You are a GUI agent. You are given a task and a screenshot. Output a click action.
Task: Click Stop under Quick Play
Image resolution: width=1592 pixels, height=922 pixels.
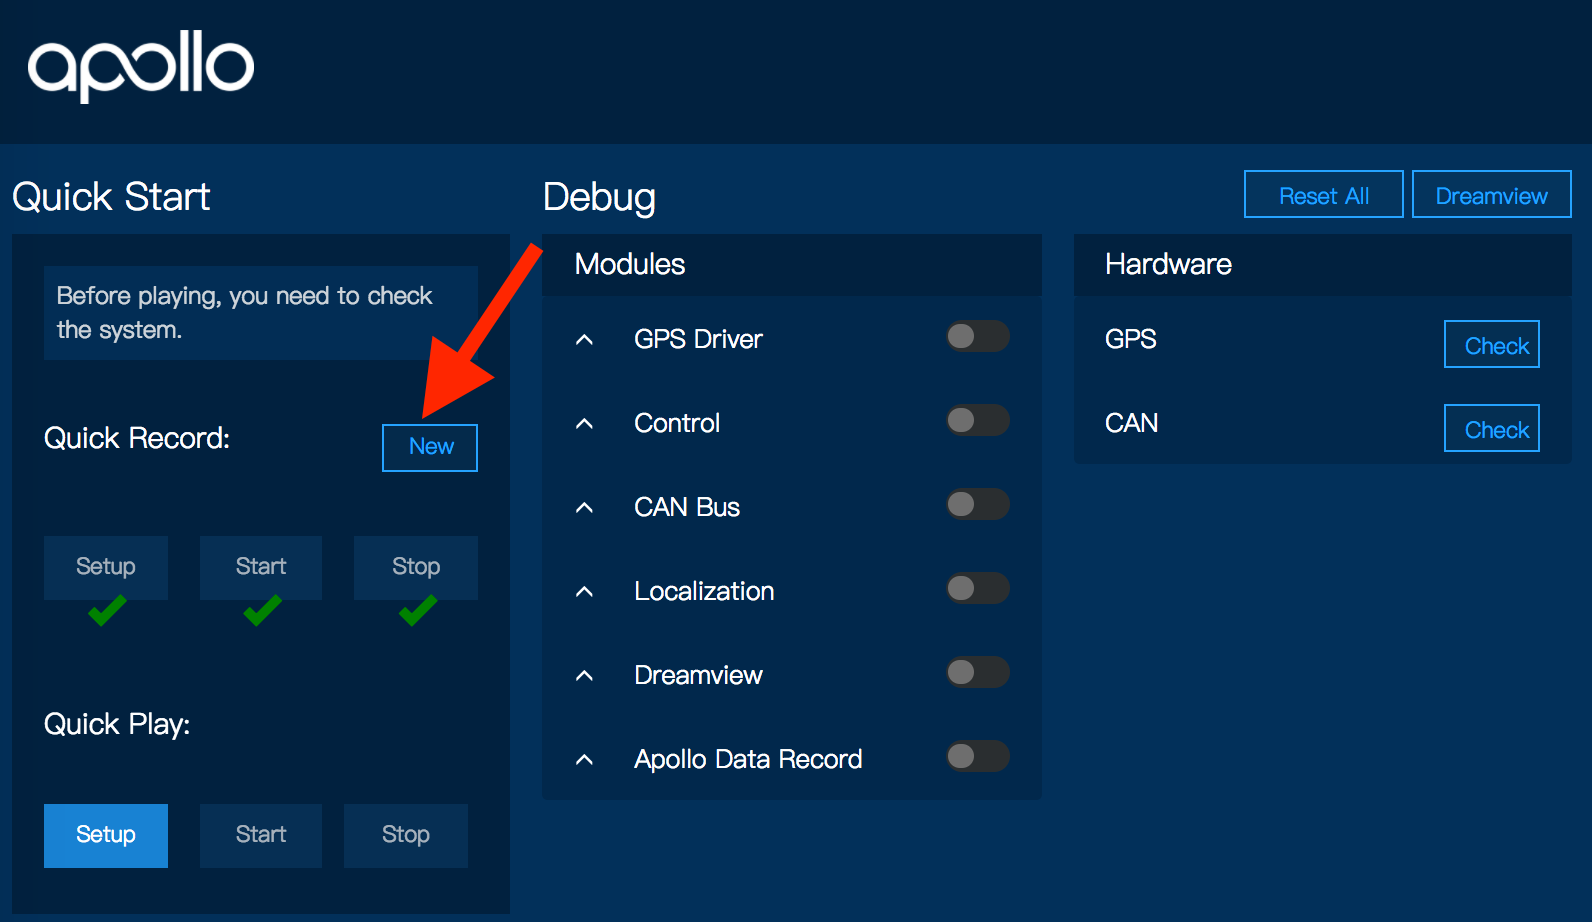pos(406,835)
